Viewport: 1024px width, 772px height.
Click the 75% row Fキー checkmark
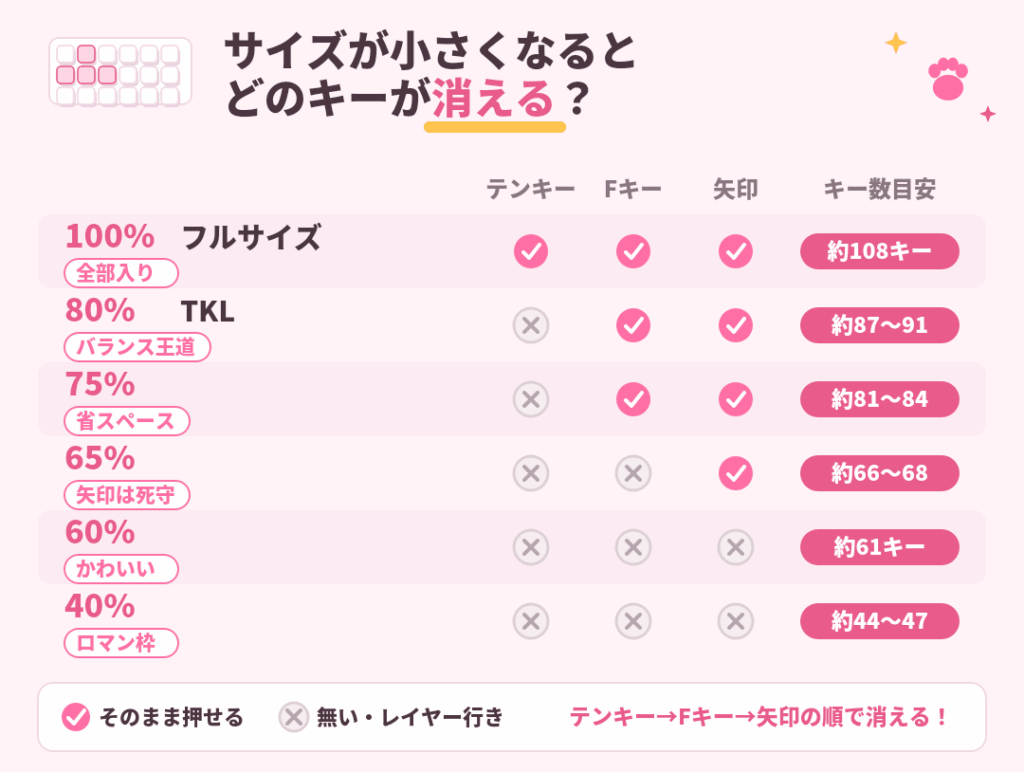pyautogui.click(x=633, y=399)
